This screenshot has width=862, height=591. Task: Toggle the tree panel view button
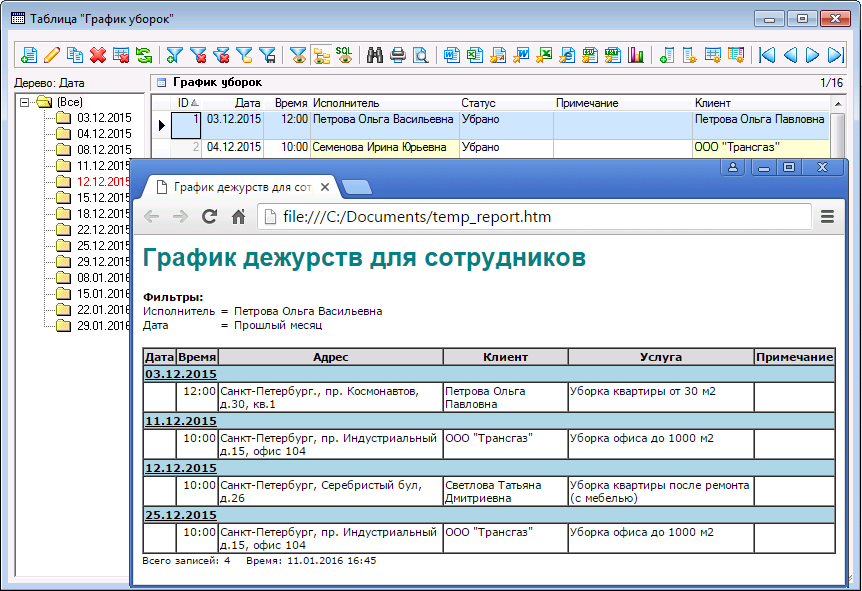tap(321, 55)
